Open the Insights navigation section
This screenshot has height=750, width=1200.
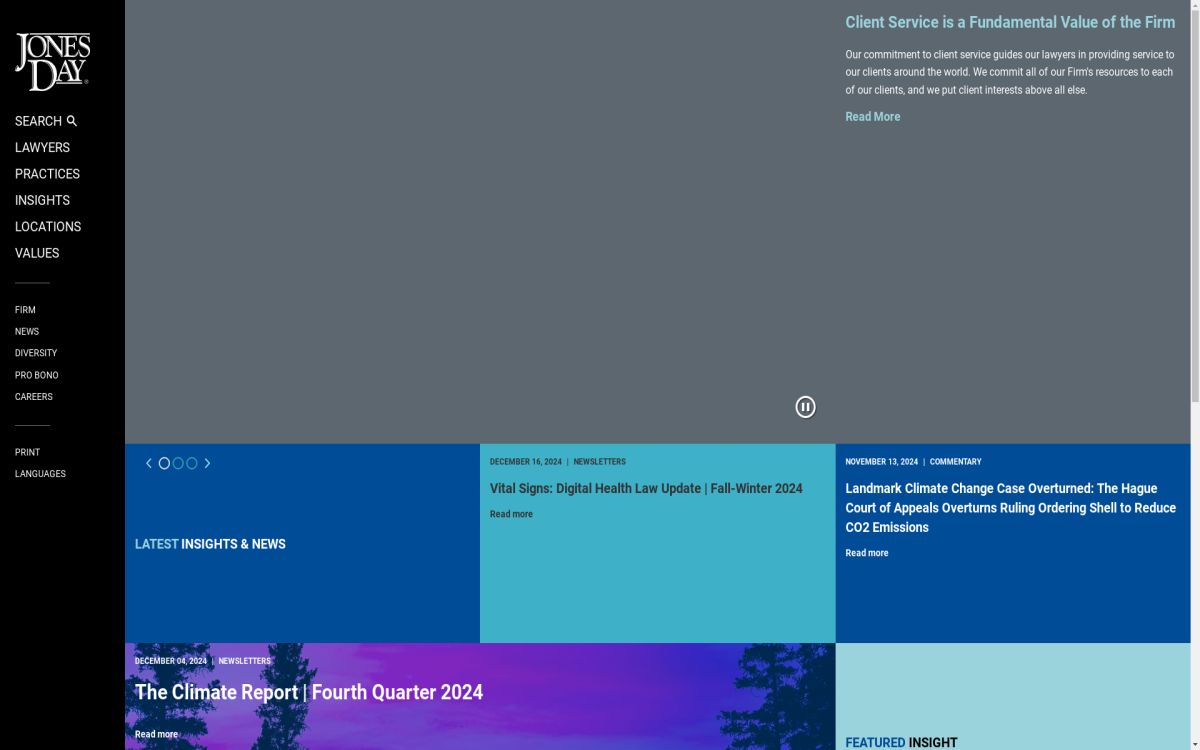42,200
